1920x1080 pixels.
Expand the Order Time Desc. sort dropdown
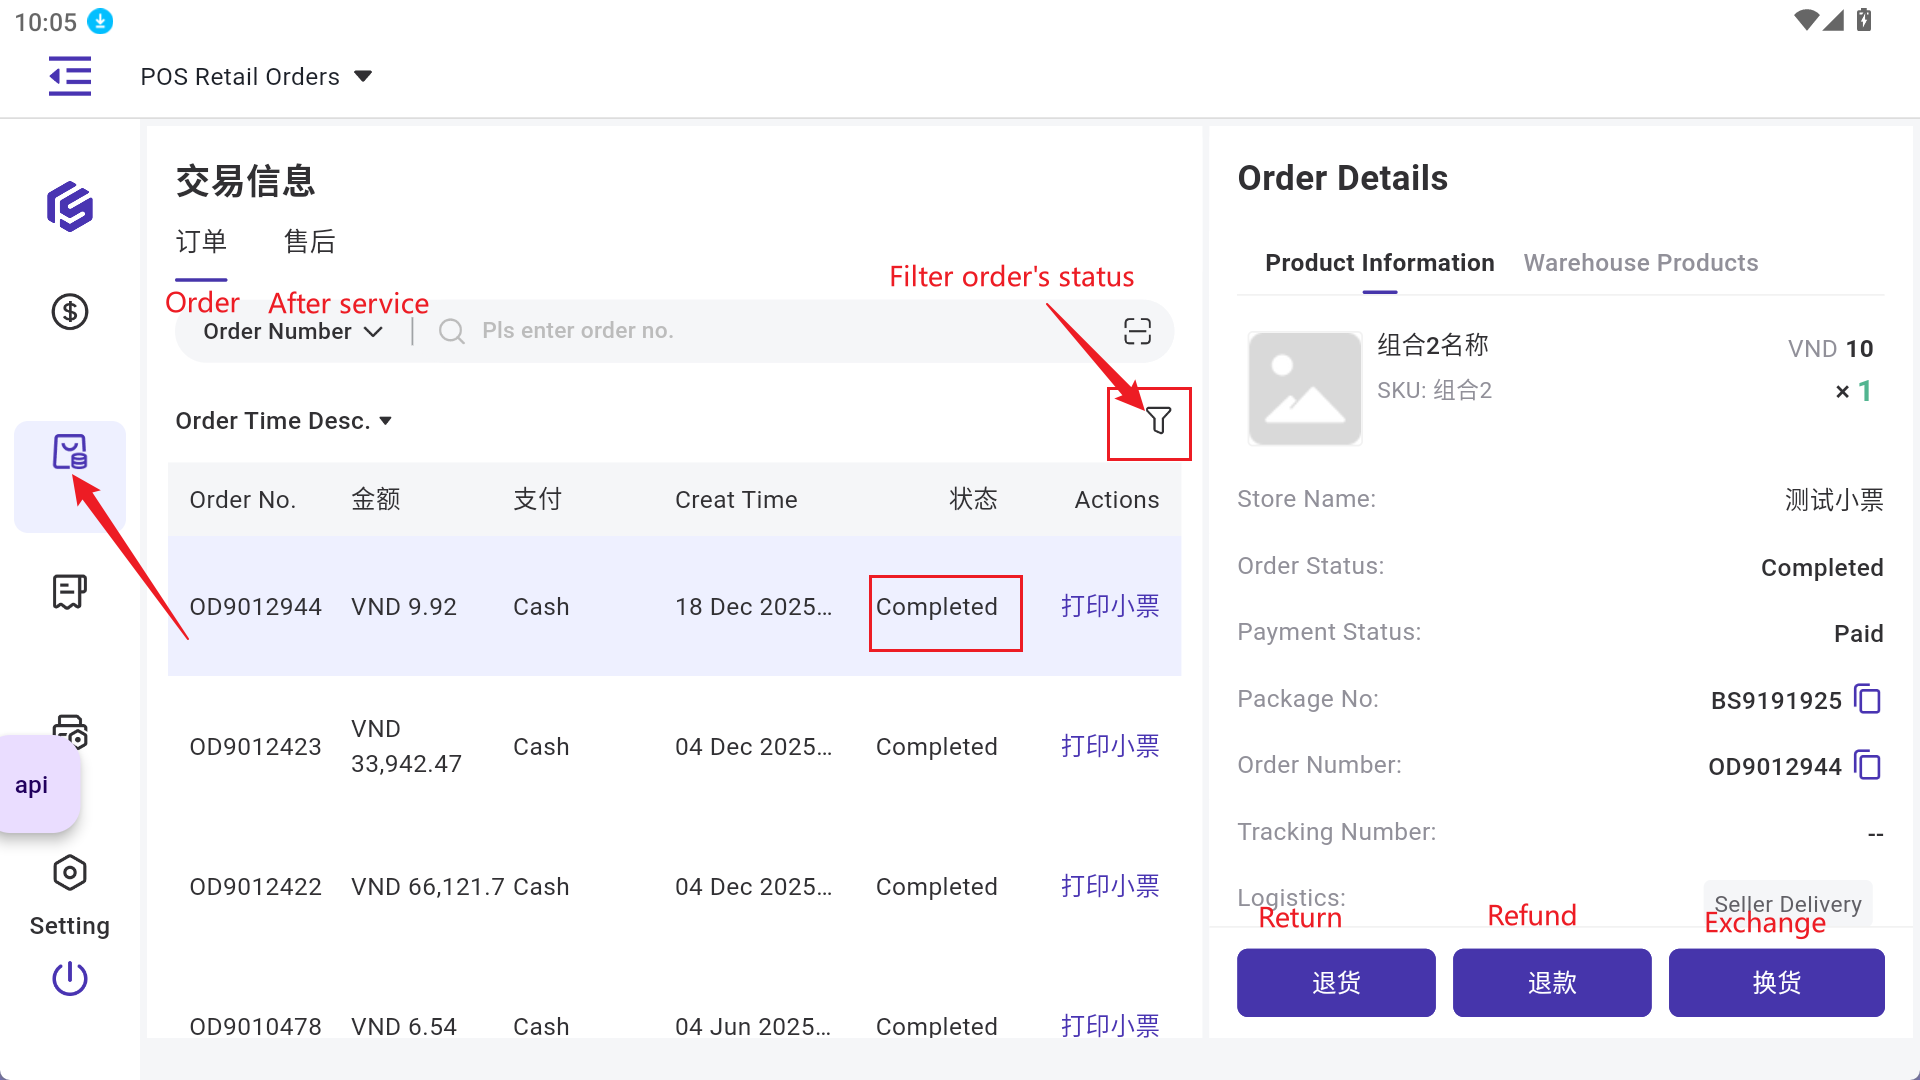(283, 421)
